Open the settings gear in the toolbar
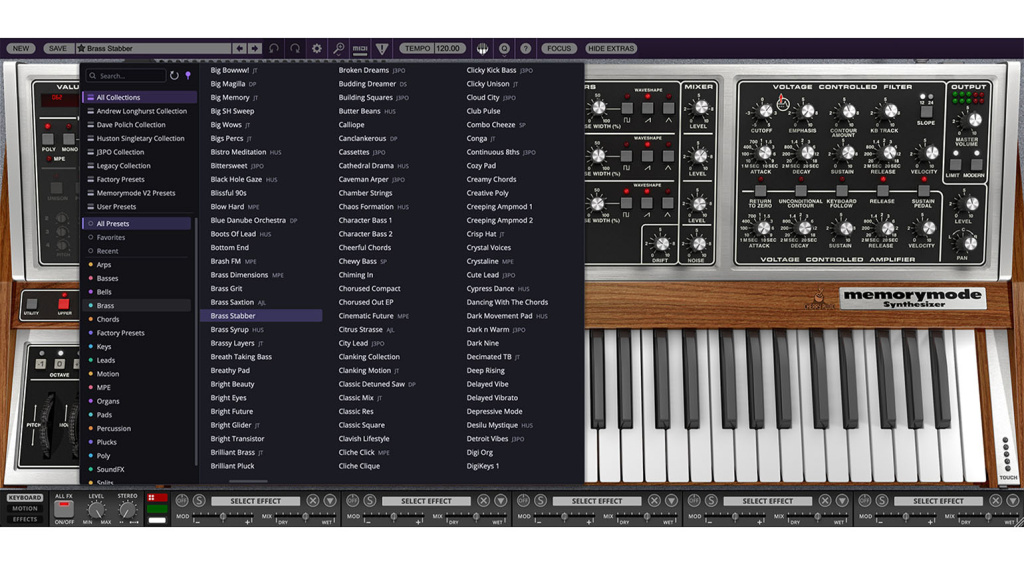This screenshot has width=1024, height=565. click(x=317, y=48)
